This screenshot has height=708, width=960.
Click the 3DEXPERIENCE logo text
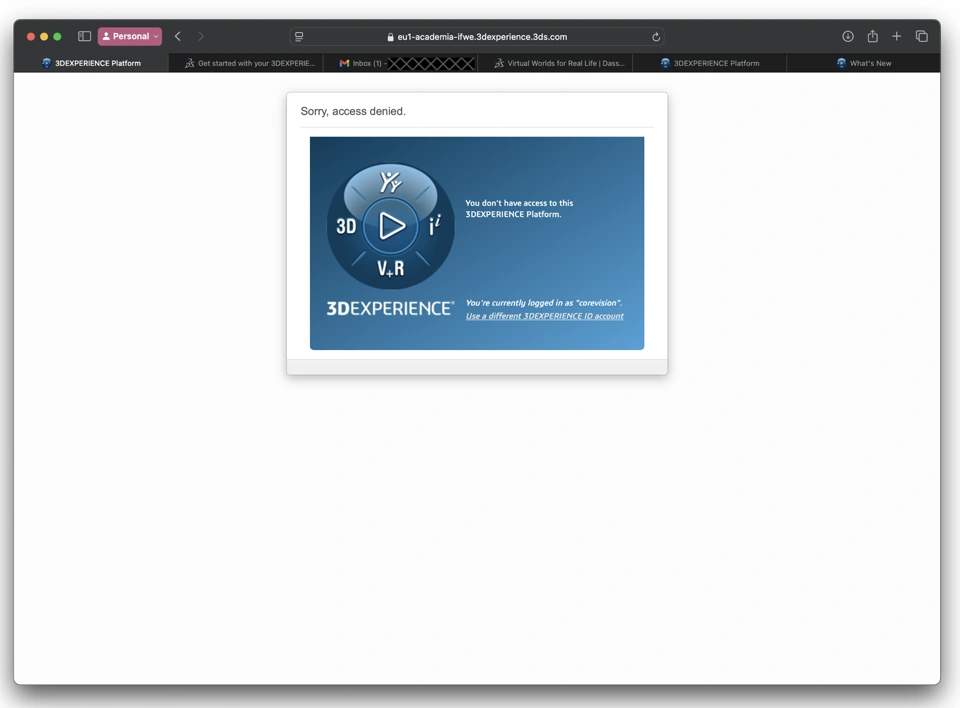coord(390,308)
